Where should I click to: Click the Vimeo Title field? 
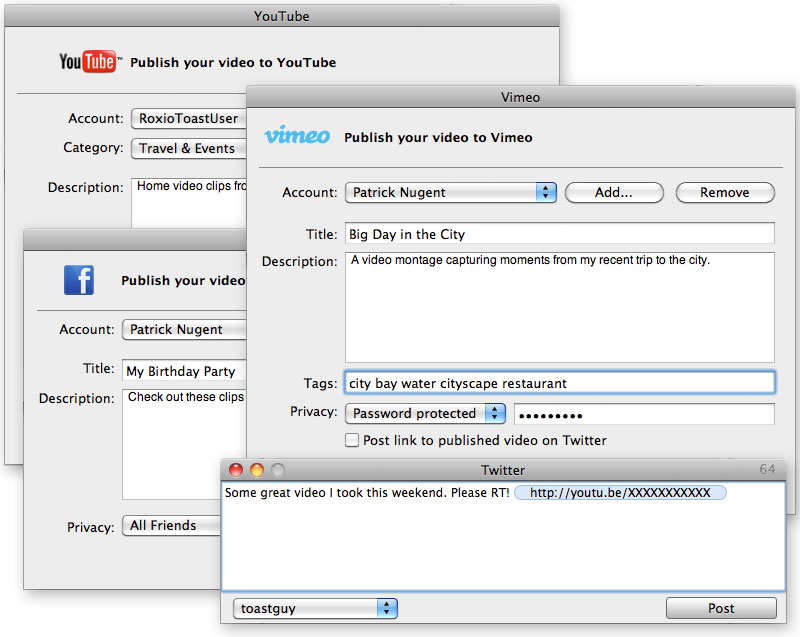[559, 234]
